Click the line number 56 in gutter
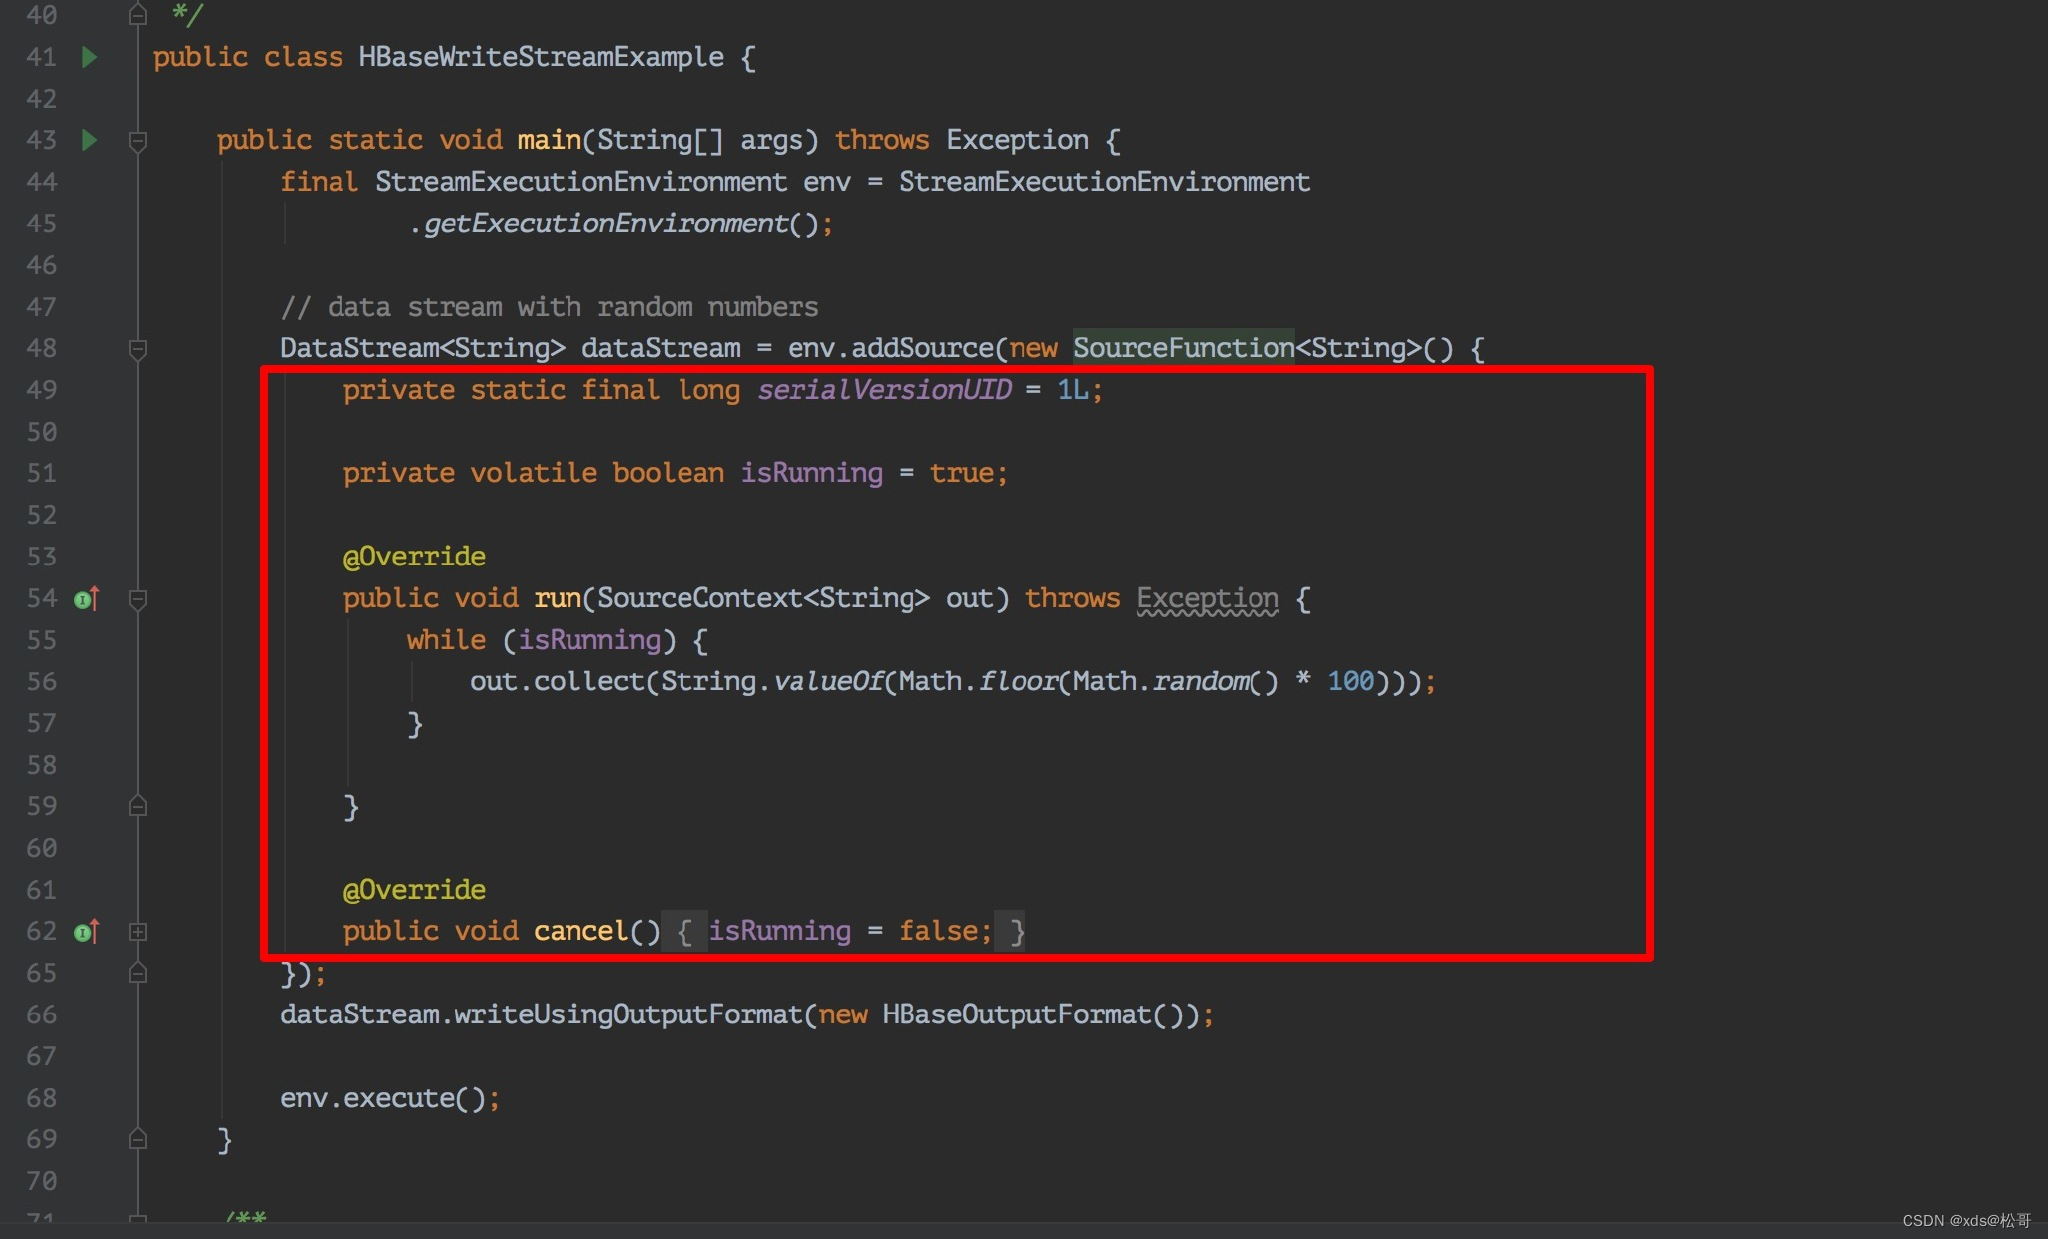The height and width of the screenshot is (1239, 2048). (x=41, y=681)
